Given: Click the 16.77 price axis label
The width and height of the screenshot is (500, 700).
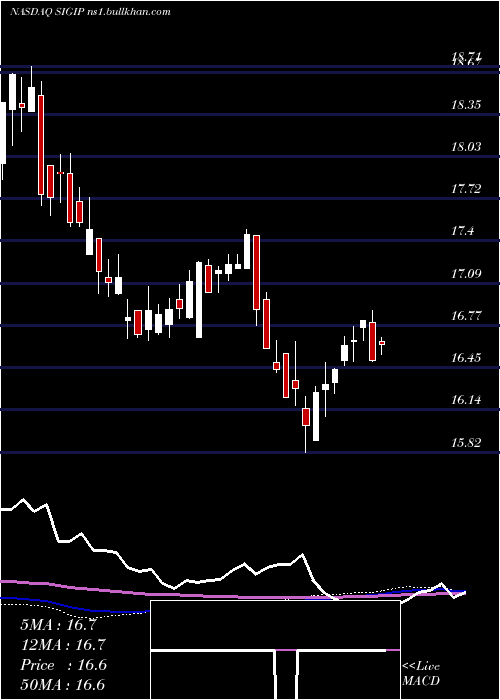Looking at the screenshot, I should [x=467, y=316].
